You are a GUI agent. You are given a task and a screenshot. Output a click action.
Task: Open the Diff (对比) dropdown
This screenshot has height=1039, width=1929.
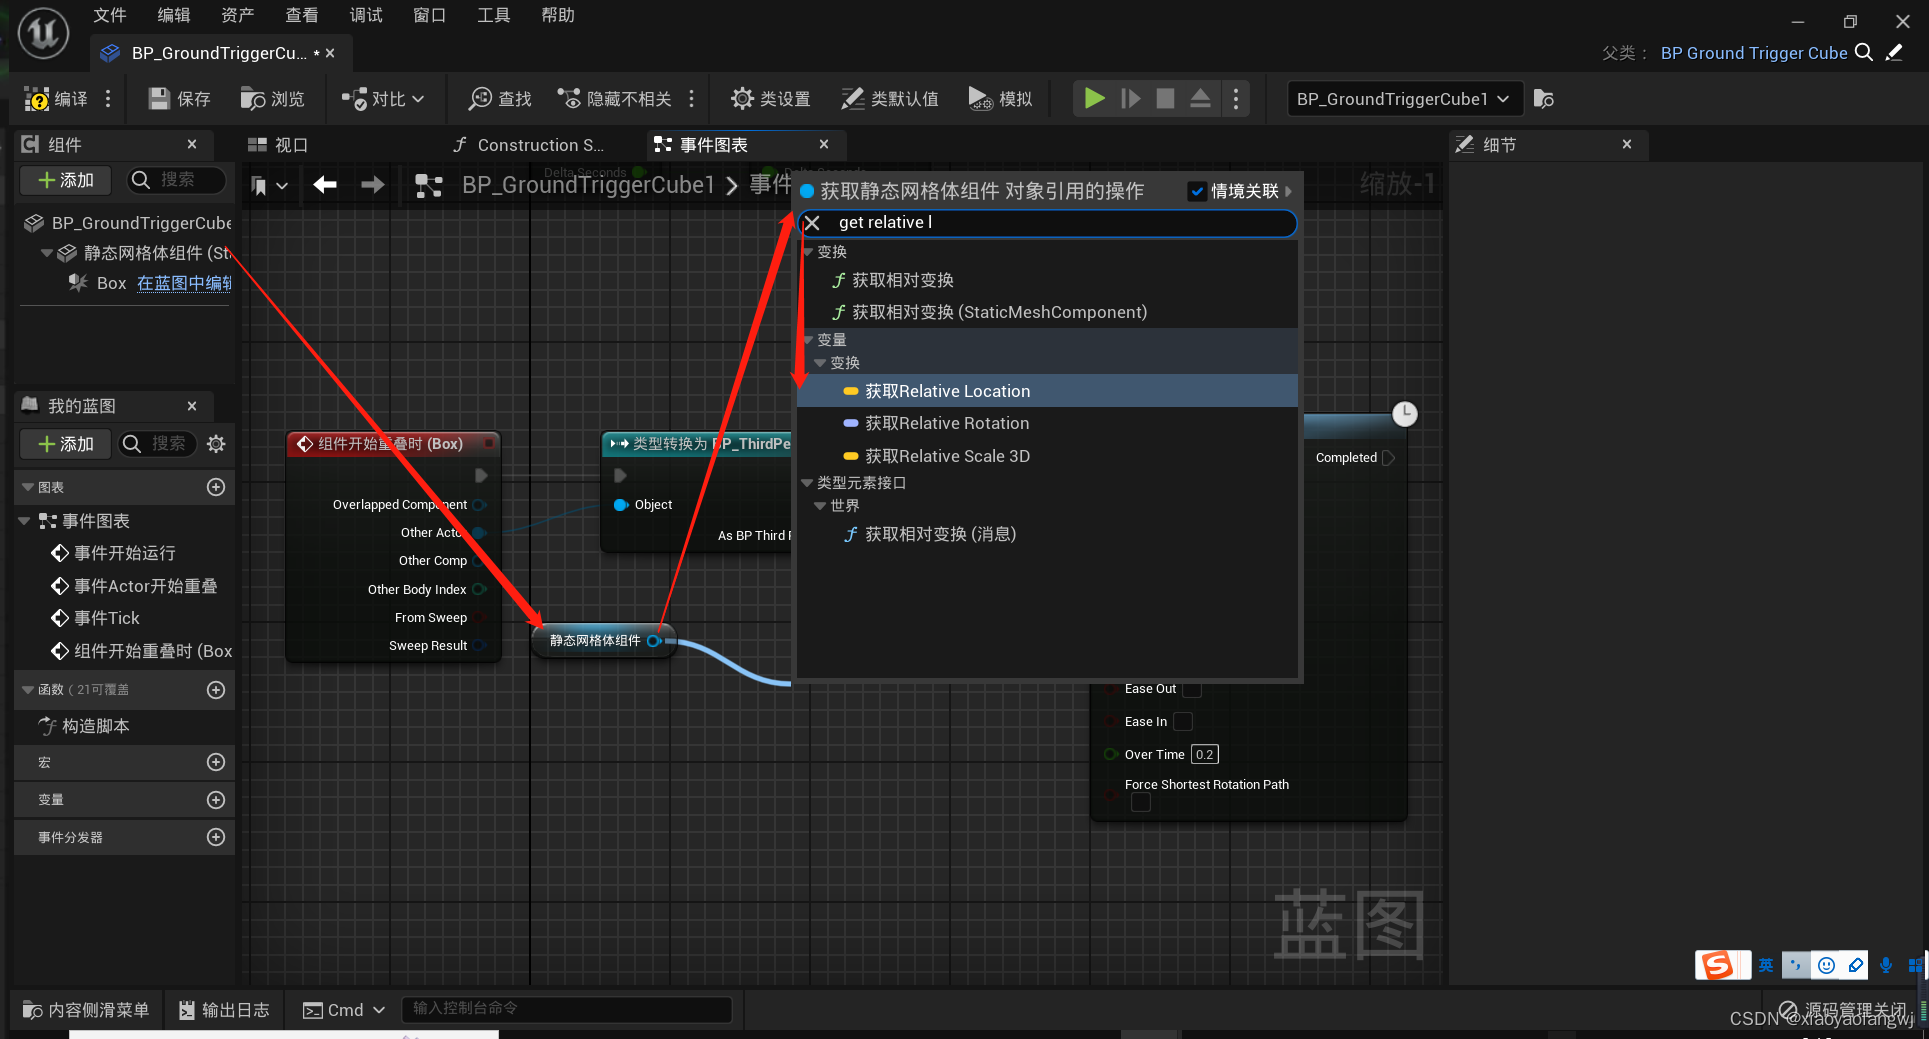pyautogui.click(x=383, y=99)
